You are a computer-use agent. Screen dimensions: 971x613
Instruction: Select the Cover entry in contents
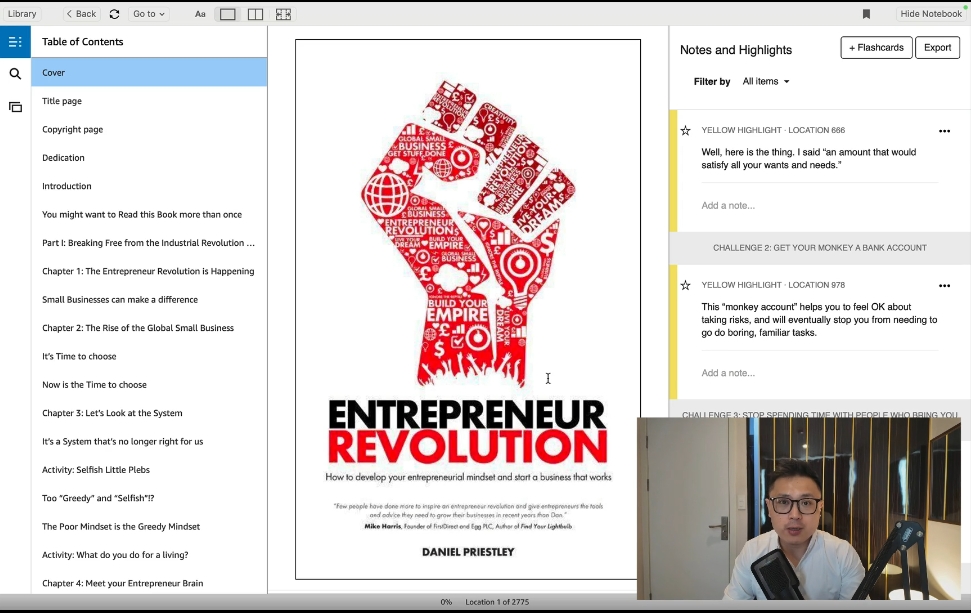(x=149, y=72)
